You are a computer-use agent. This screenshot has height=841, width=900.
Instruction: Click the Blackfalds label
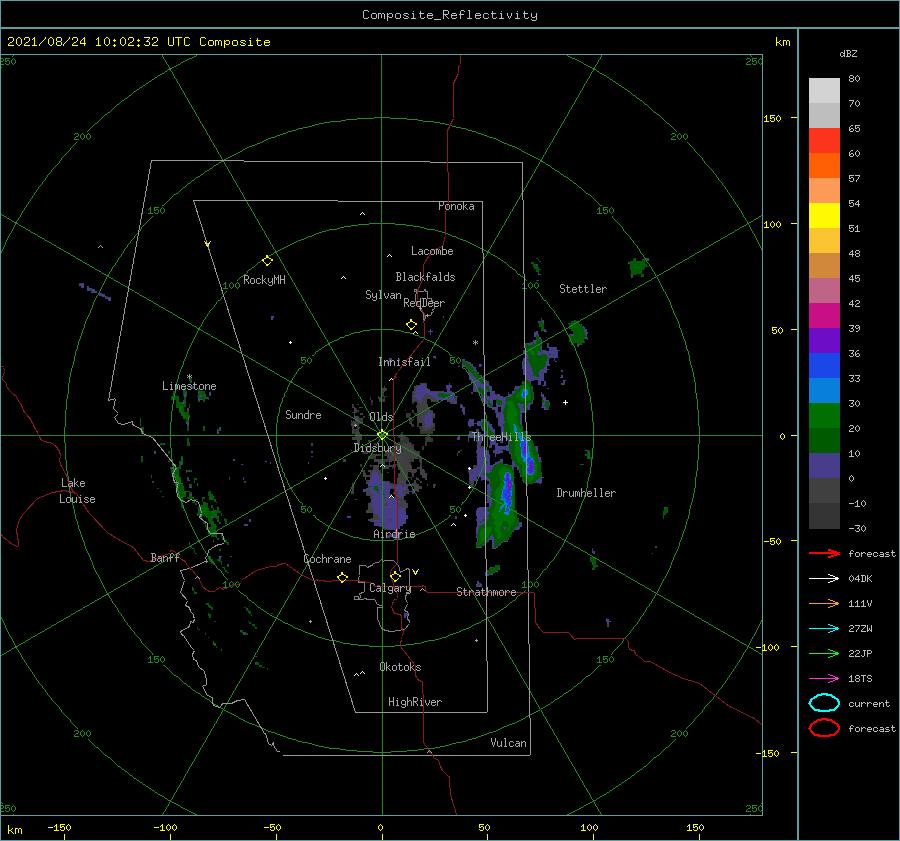pos(425,277)
